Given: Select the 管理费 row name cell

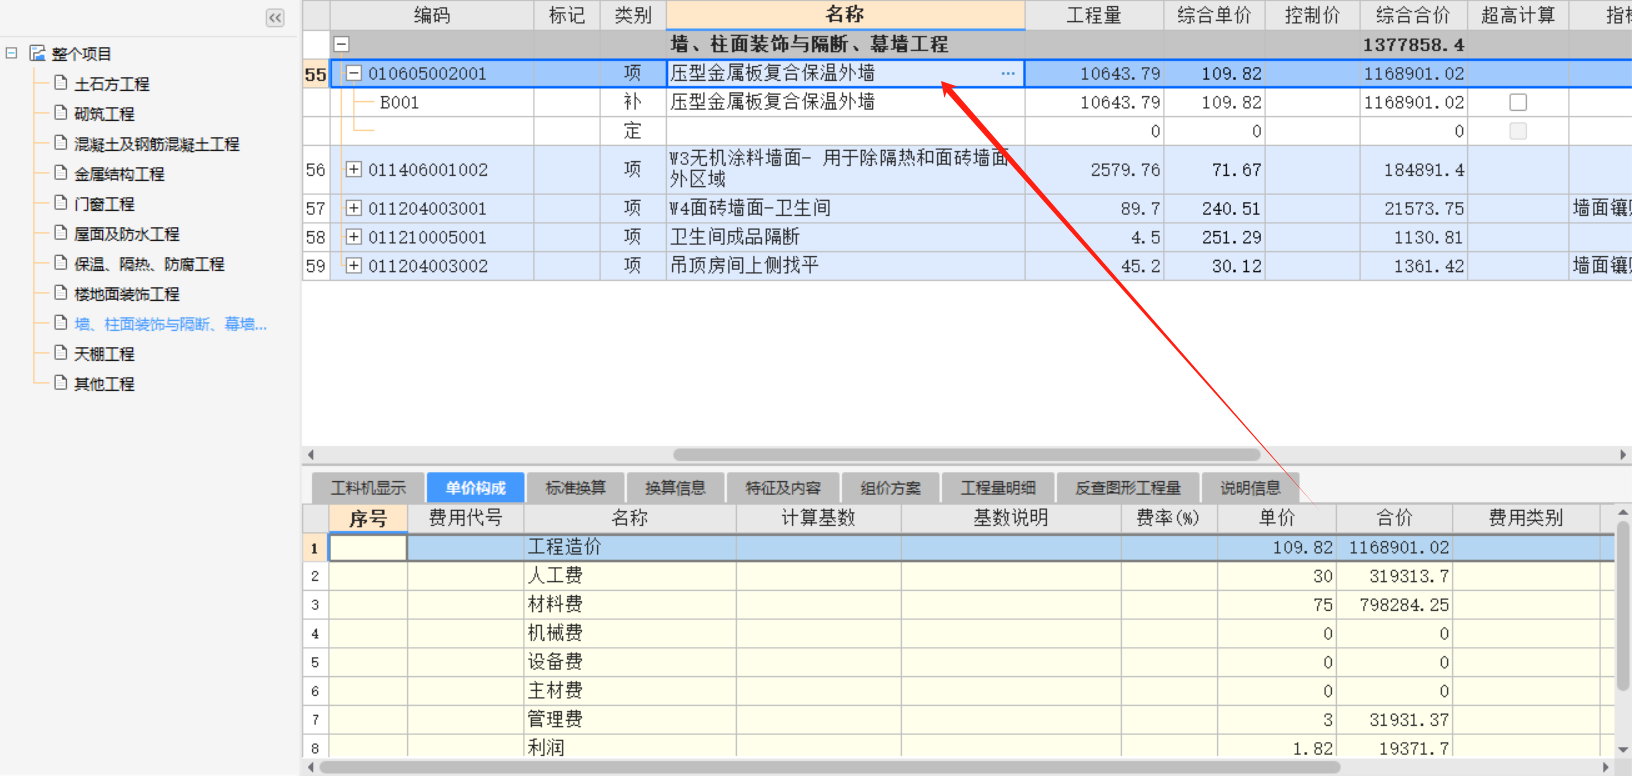Looking at the screenshot, I should (x=630, y=720).
